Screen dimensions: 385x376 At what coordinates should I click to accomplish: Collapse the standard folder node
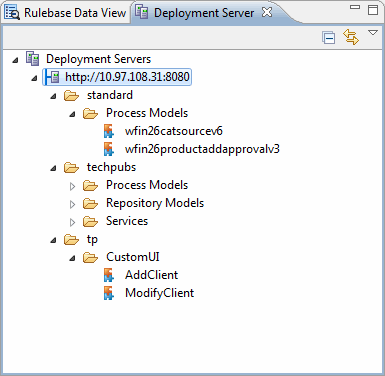point(53,96)
